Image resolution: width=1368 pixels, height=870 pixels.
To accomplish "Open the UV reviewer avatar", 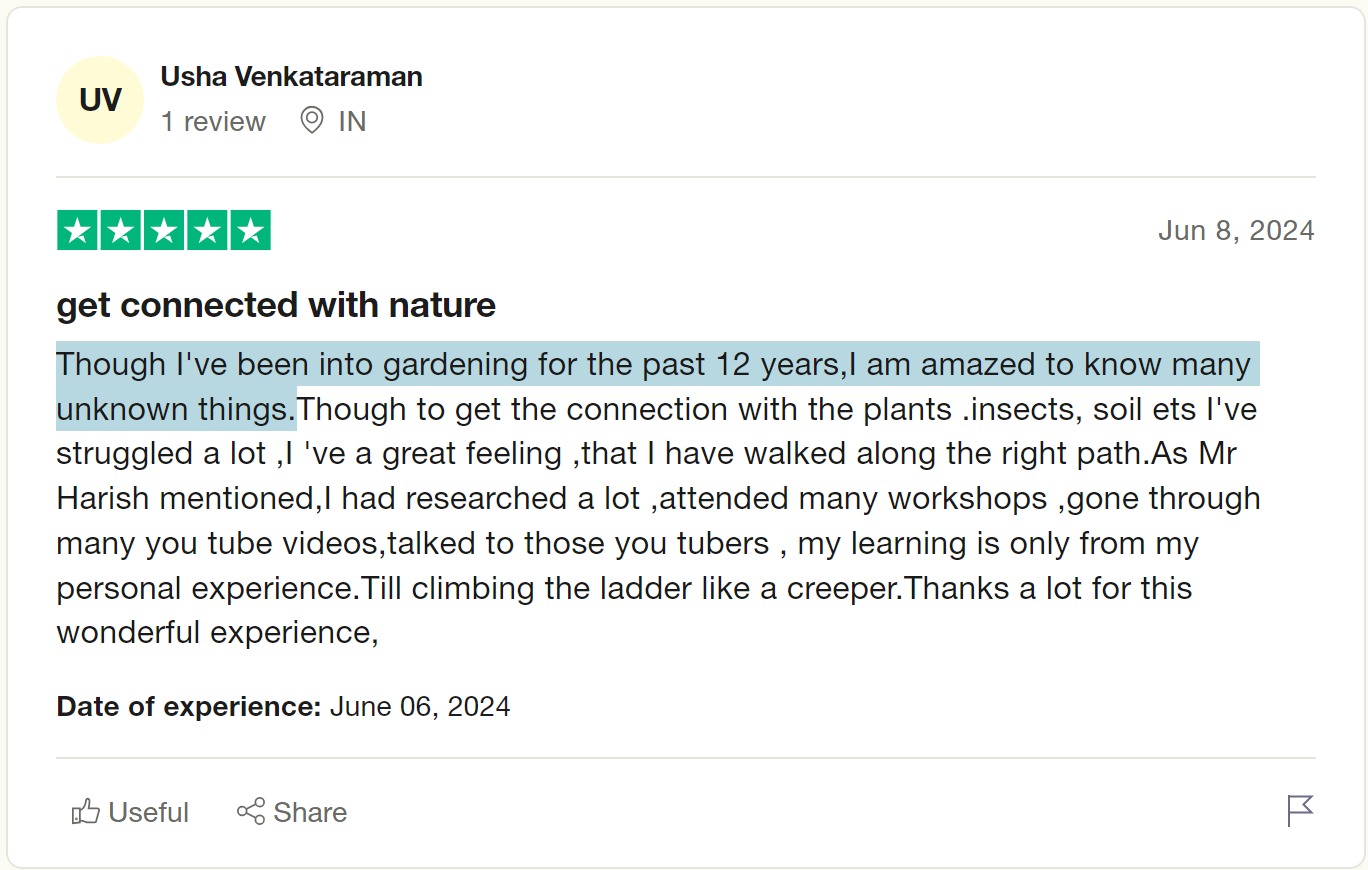I will 100,100.
